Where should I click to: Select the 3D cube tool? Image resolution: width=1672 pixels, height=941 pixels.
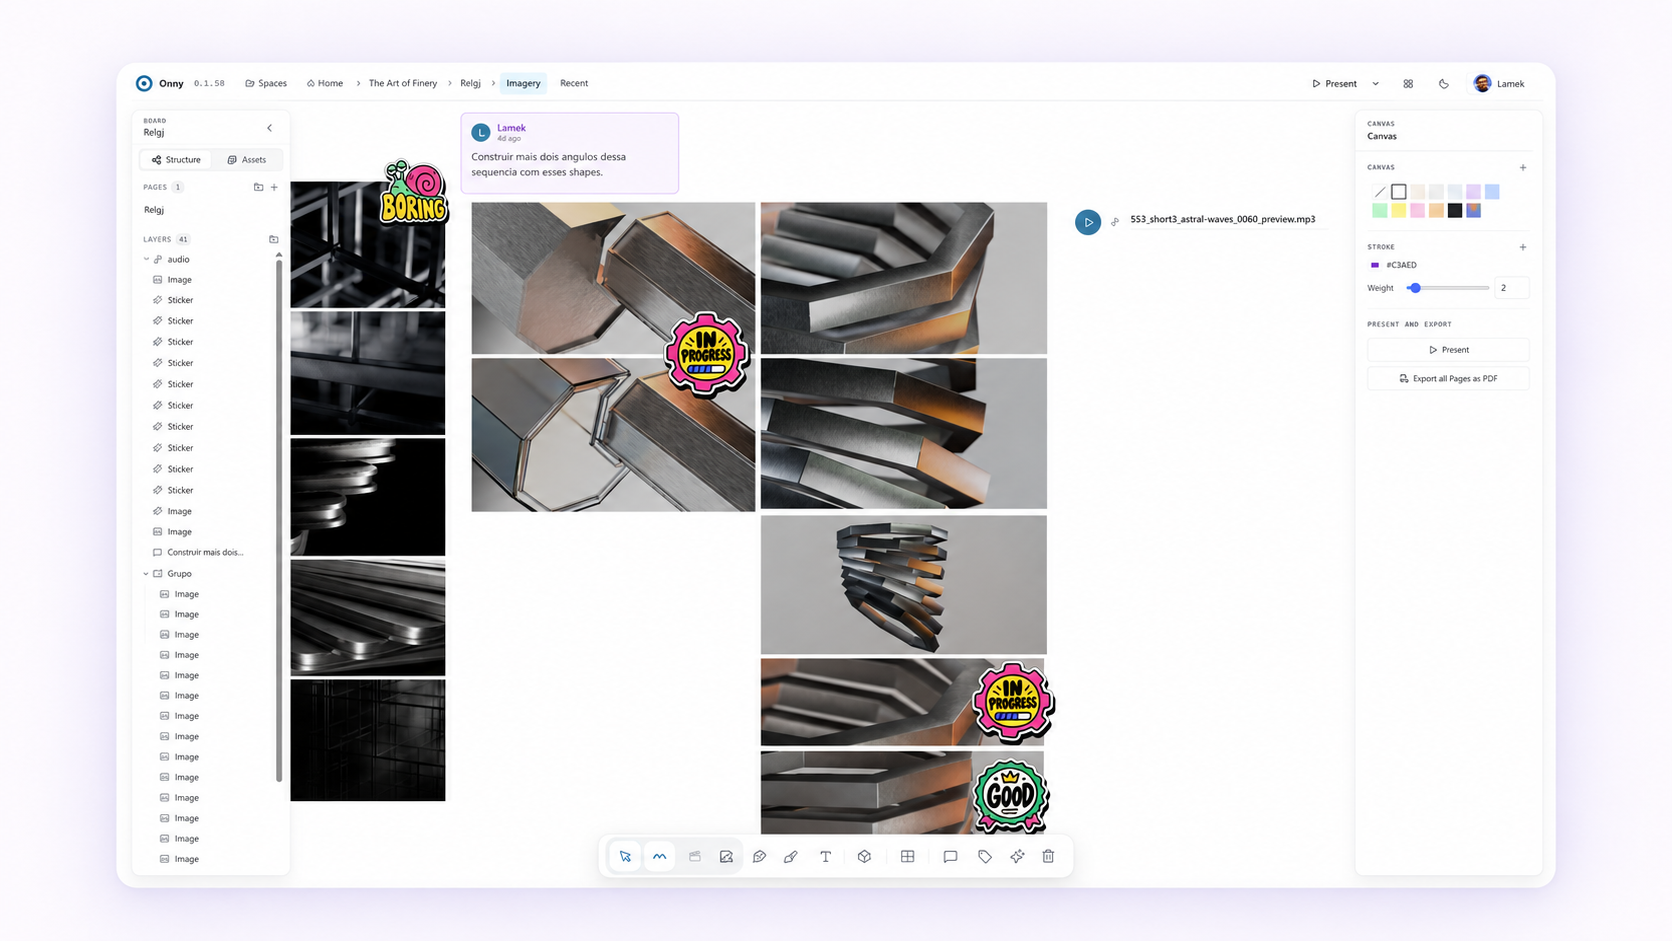(864, 856)
